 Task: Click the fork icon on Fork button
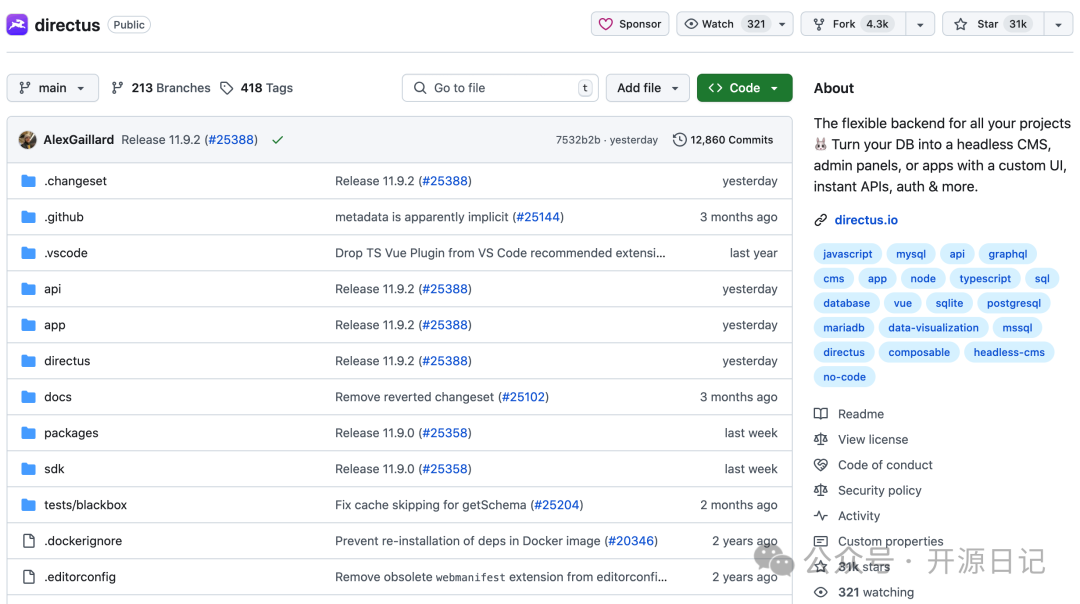pos(819,24)
